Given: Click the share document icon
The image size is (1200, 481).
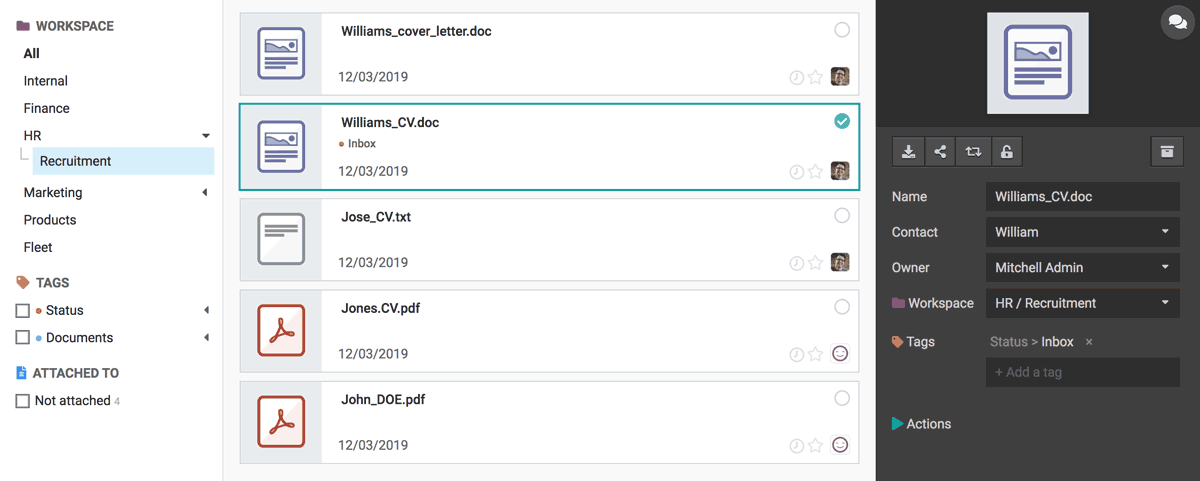Looking at the screenshot, I should pos(940,152).
